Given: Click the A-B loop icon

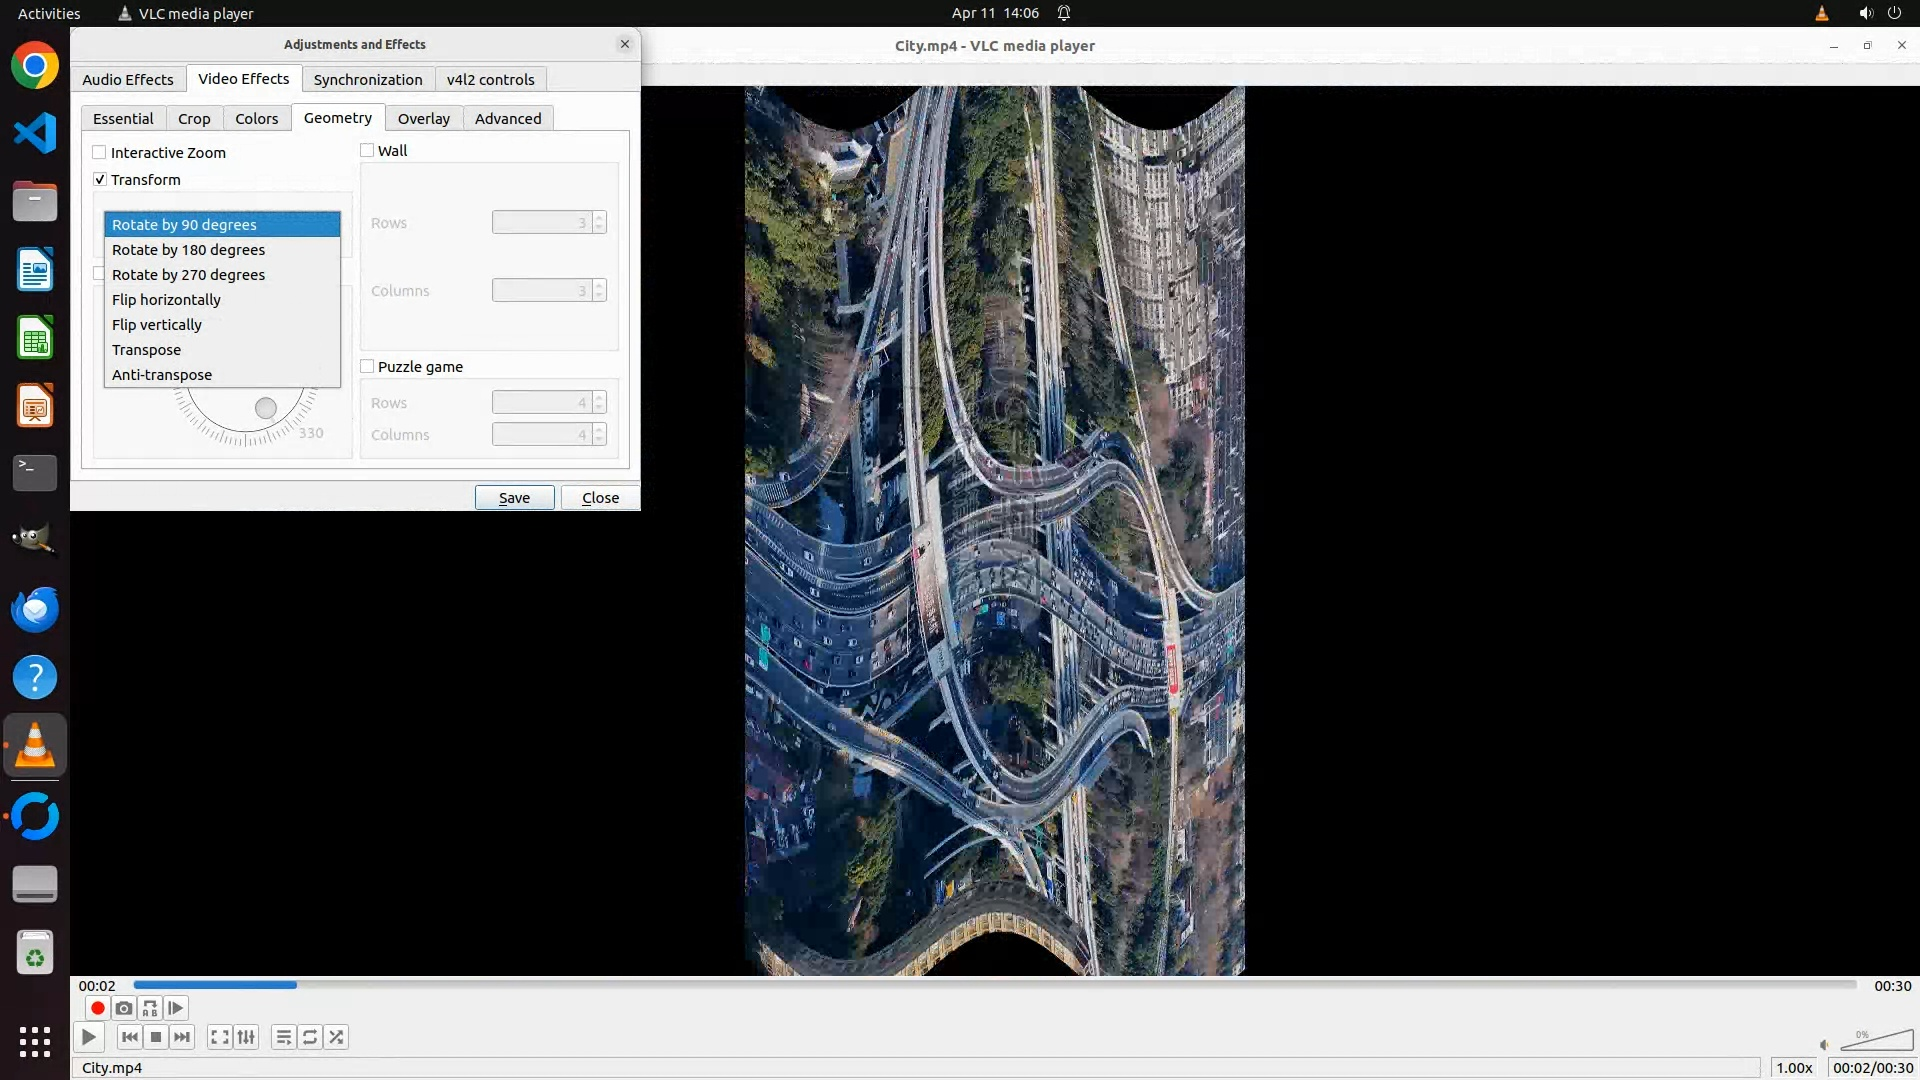Looking at the screenshot, I should [150, 1008].
